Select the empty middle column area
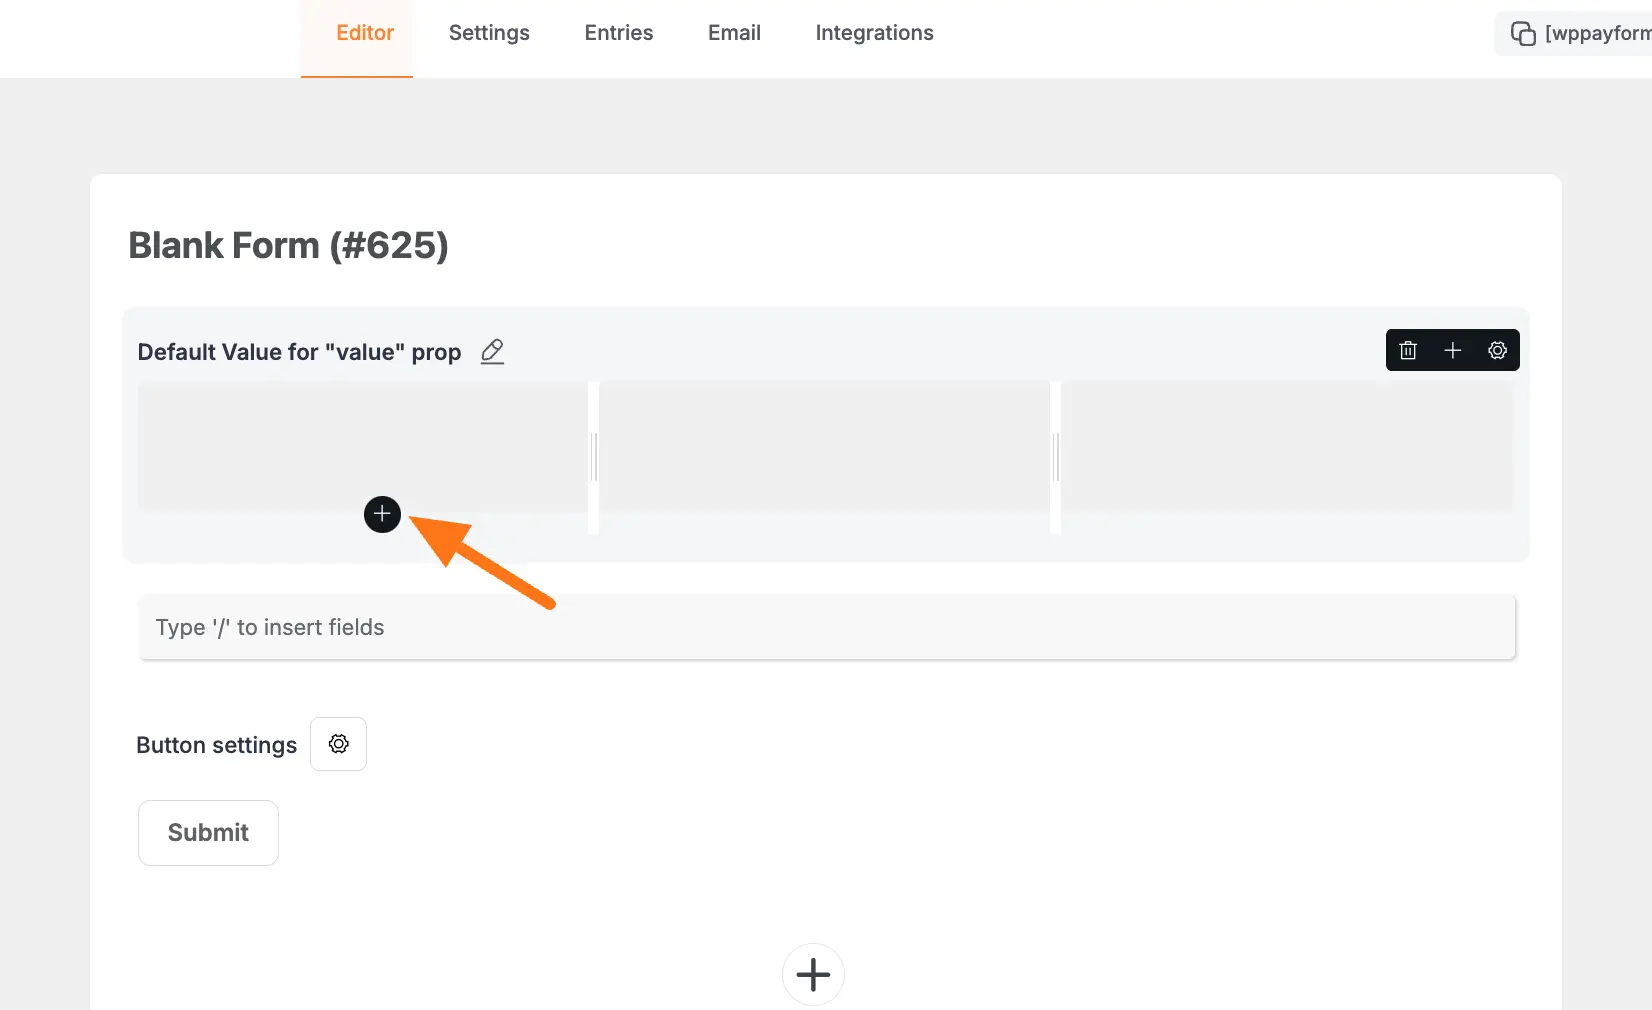The height and width of the screenshot is (1010, 1652). point(824,446)
